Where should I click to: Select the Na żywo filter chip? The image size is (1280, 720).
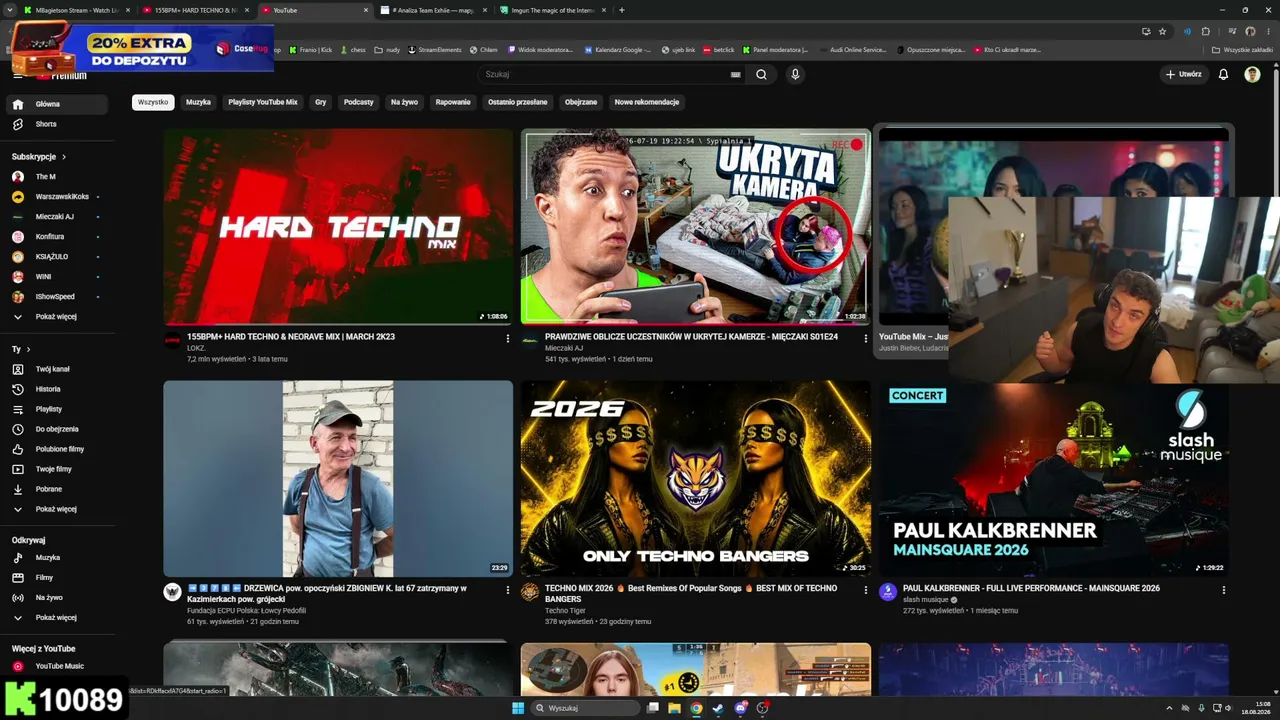tap(404, 102)
